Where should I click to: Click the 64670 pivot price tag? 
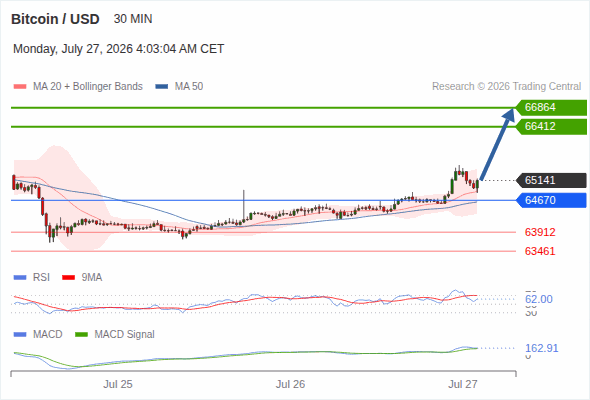point(551,200)
